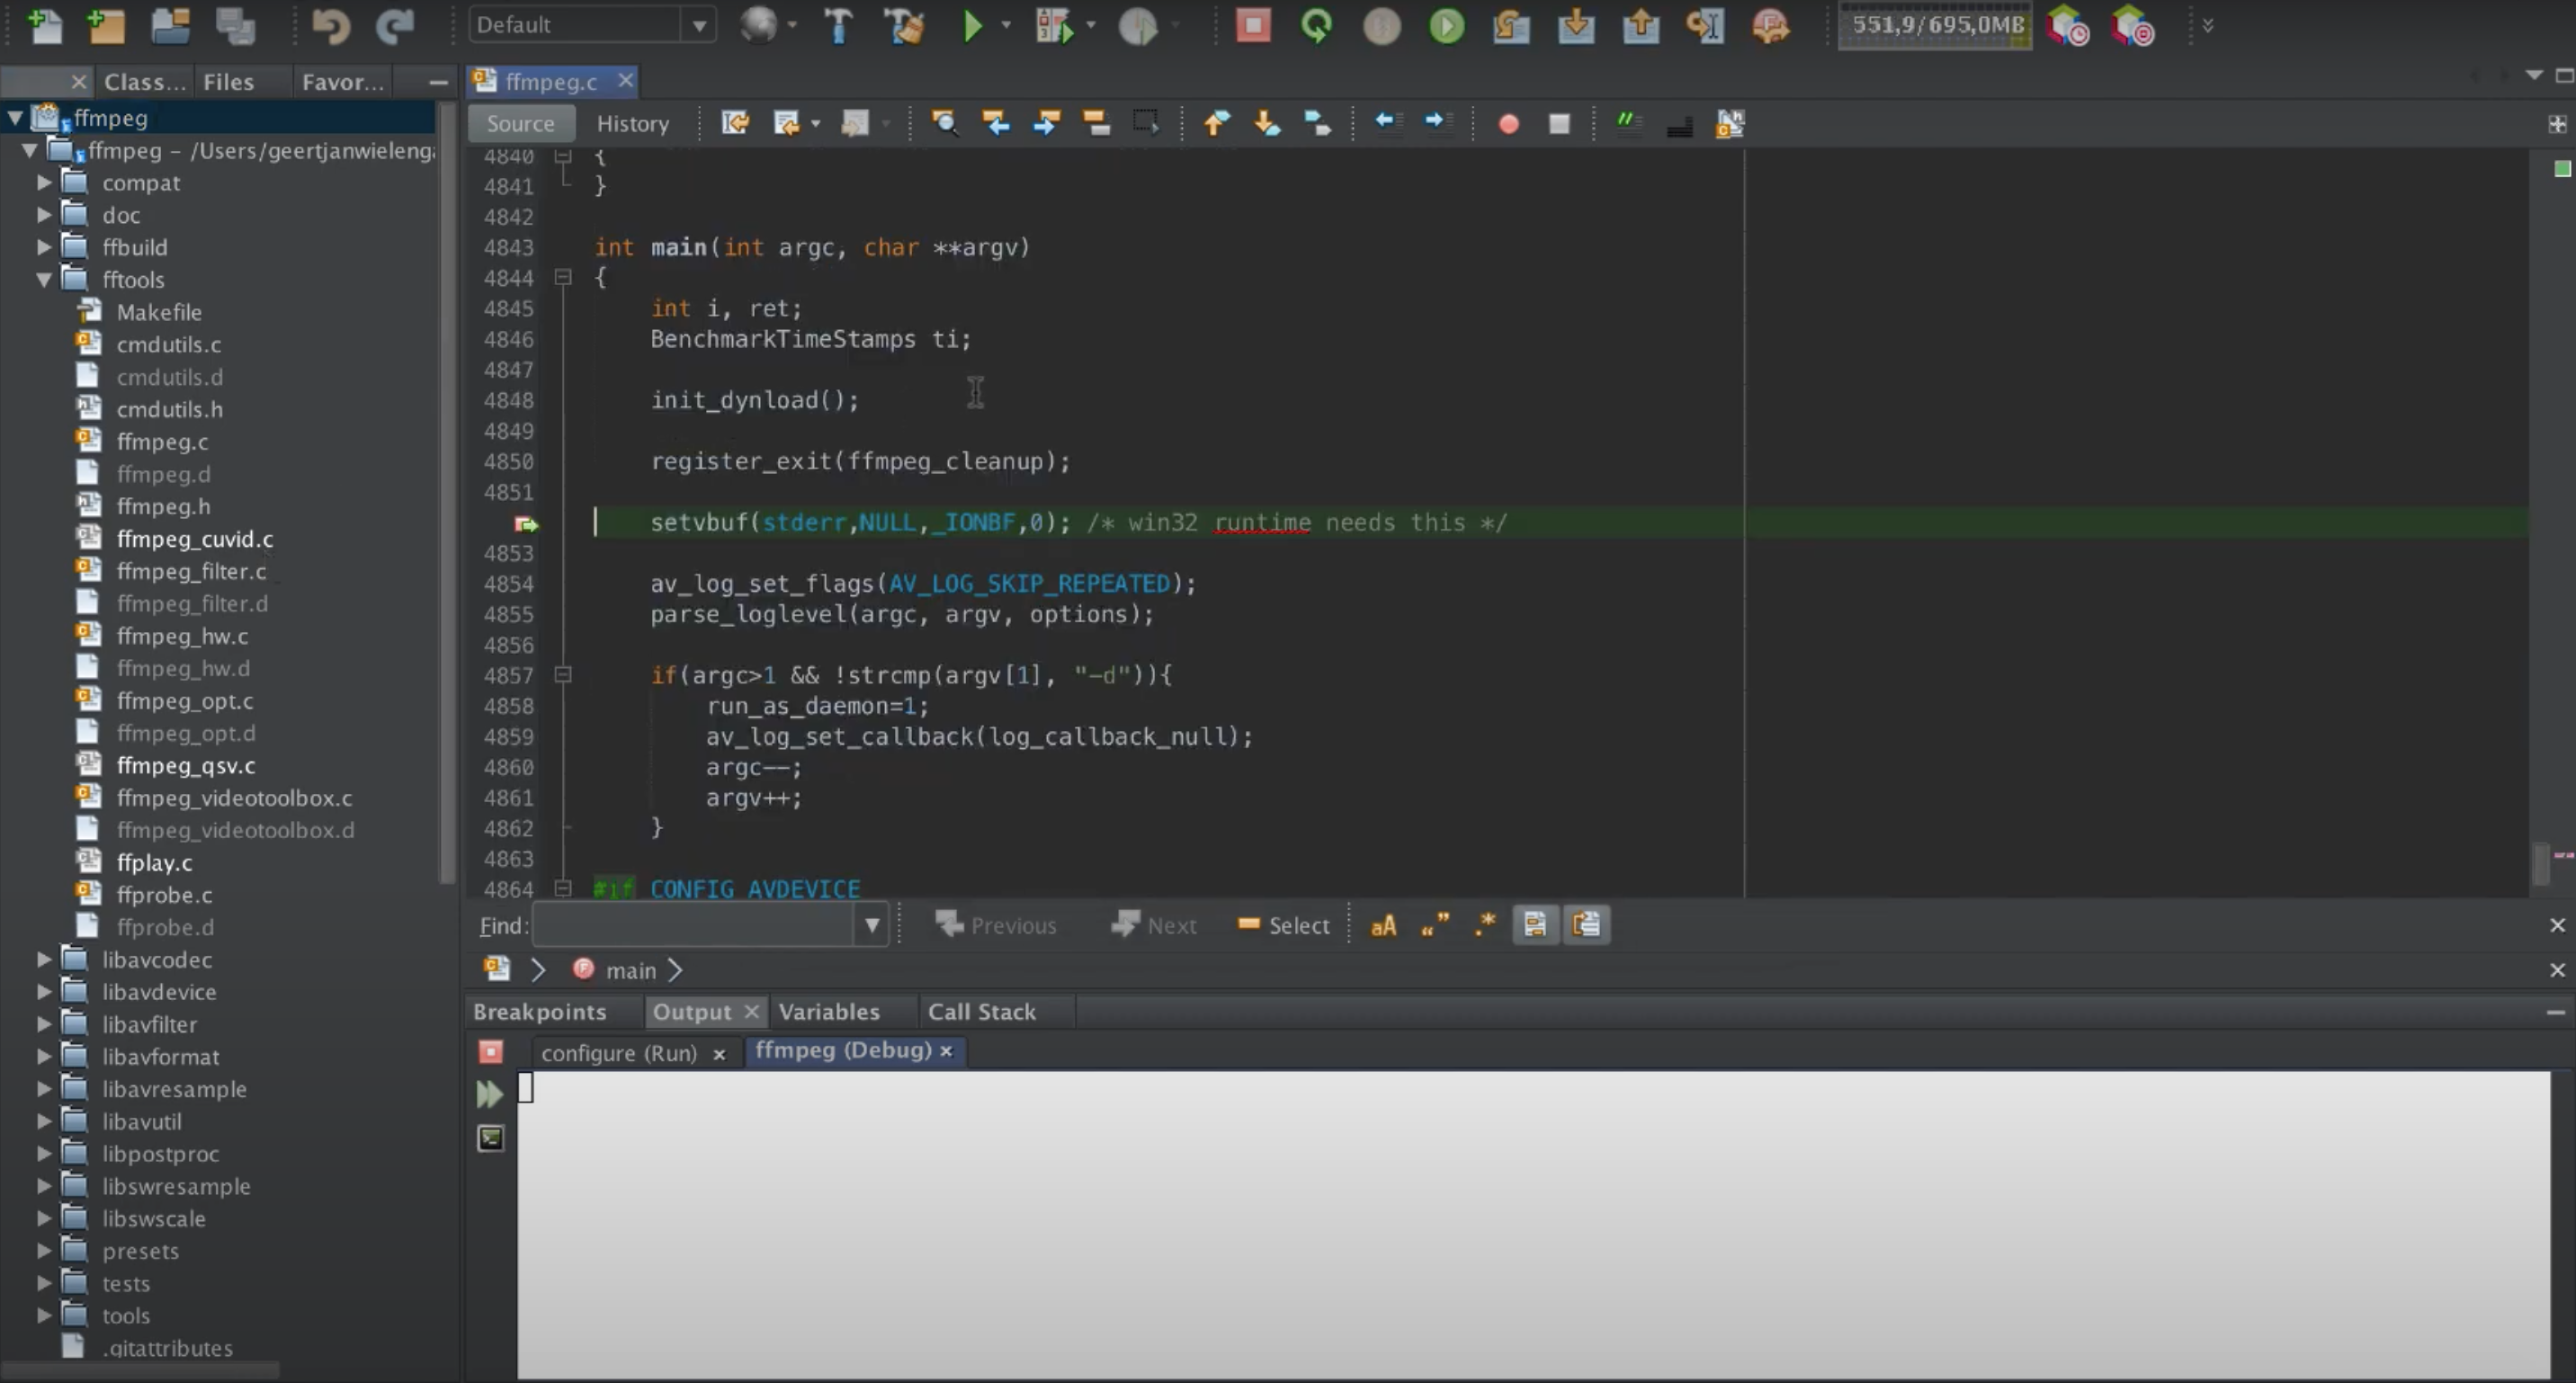The width and height of the screenshot is (2576, 1383).
Task: Click the Undo arrow in toolbar
Action: click(330, 25)
